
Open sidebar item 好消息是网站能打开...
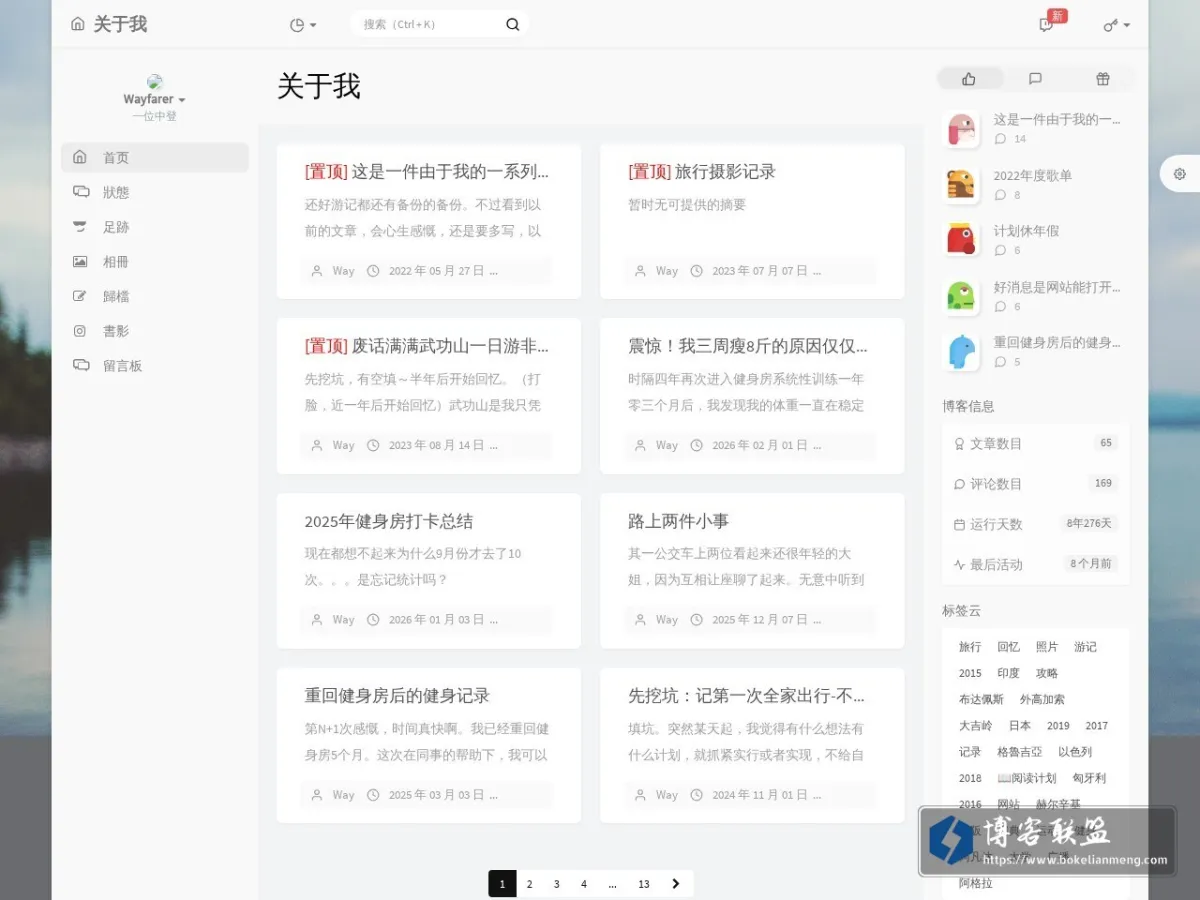(1057, 287)
